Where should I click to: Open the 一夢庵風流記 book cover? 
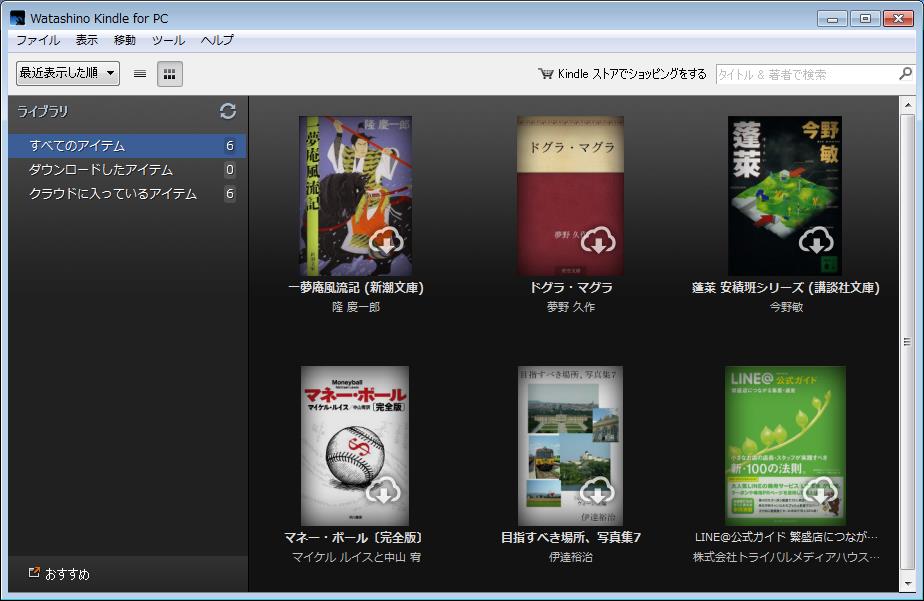(355, 196)
